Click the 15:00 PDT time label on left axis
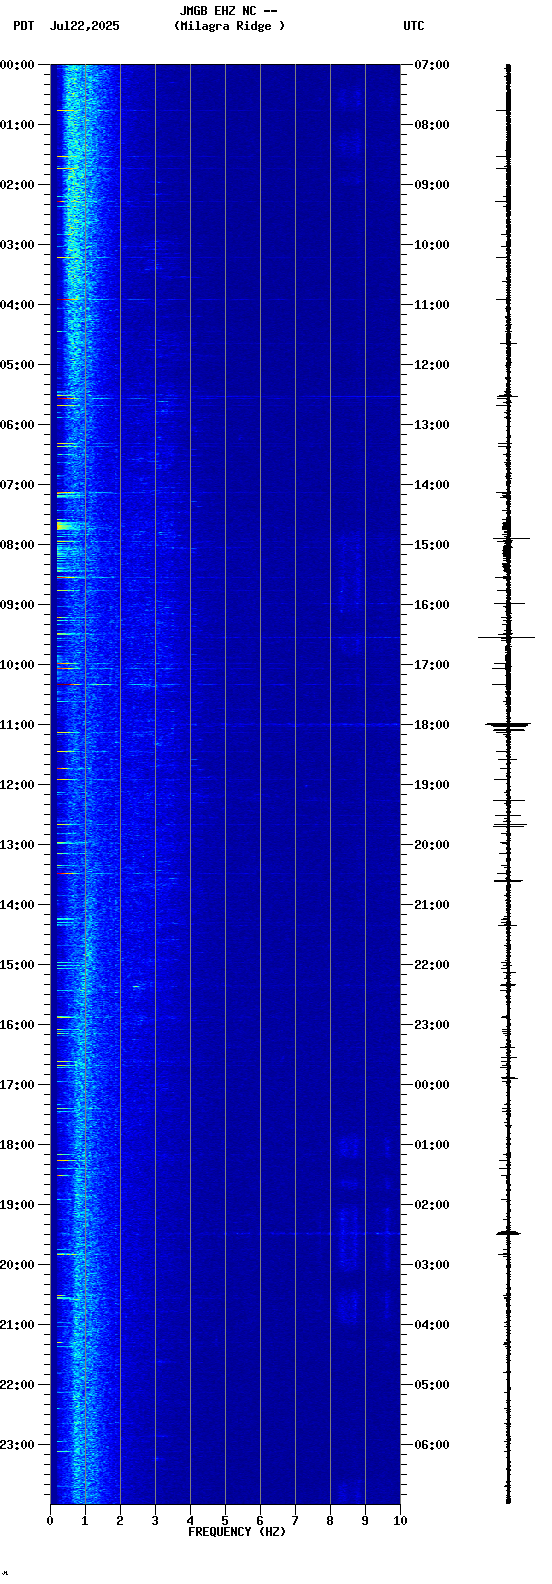This screenshot has width=552, height=1584. [x=17, y=965]
